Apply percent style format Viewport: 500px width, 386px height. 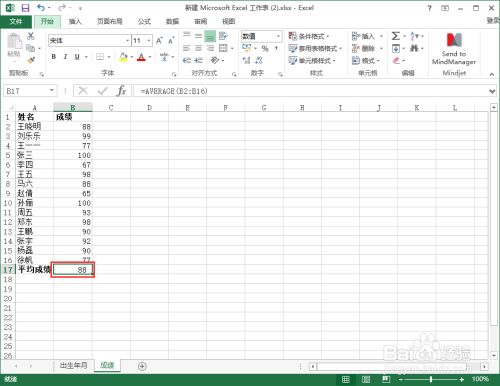point(265,49)
